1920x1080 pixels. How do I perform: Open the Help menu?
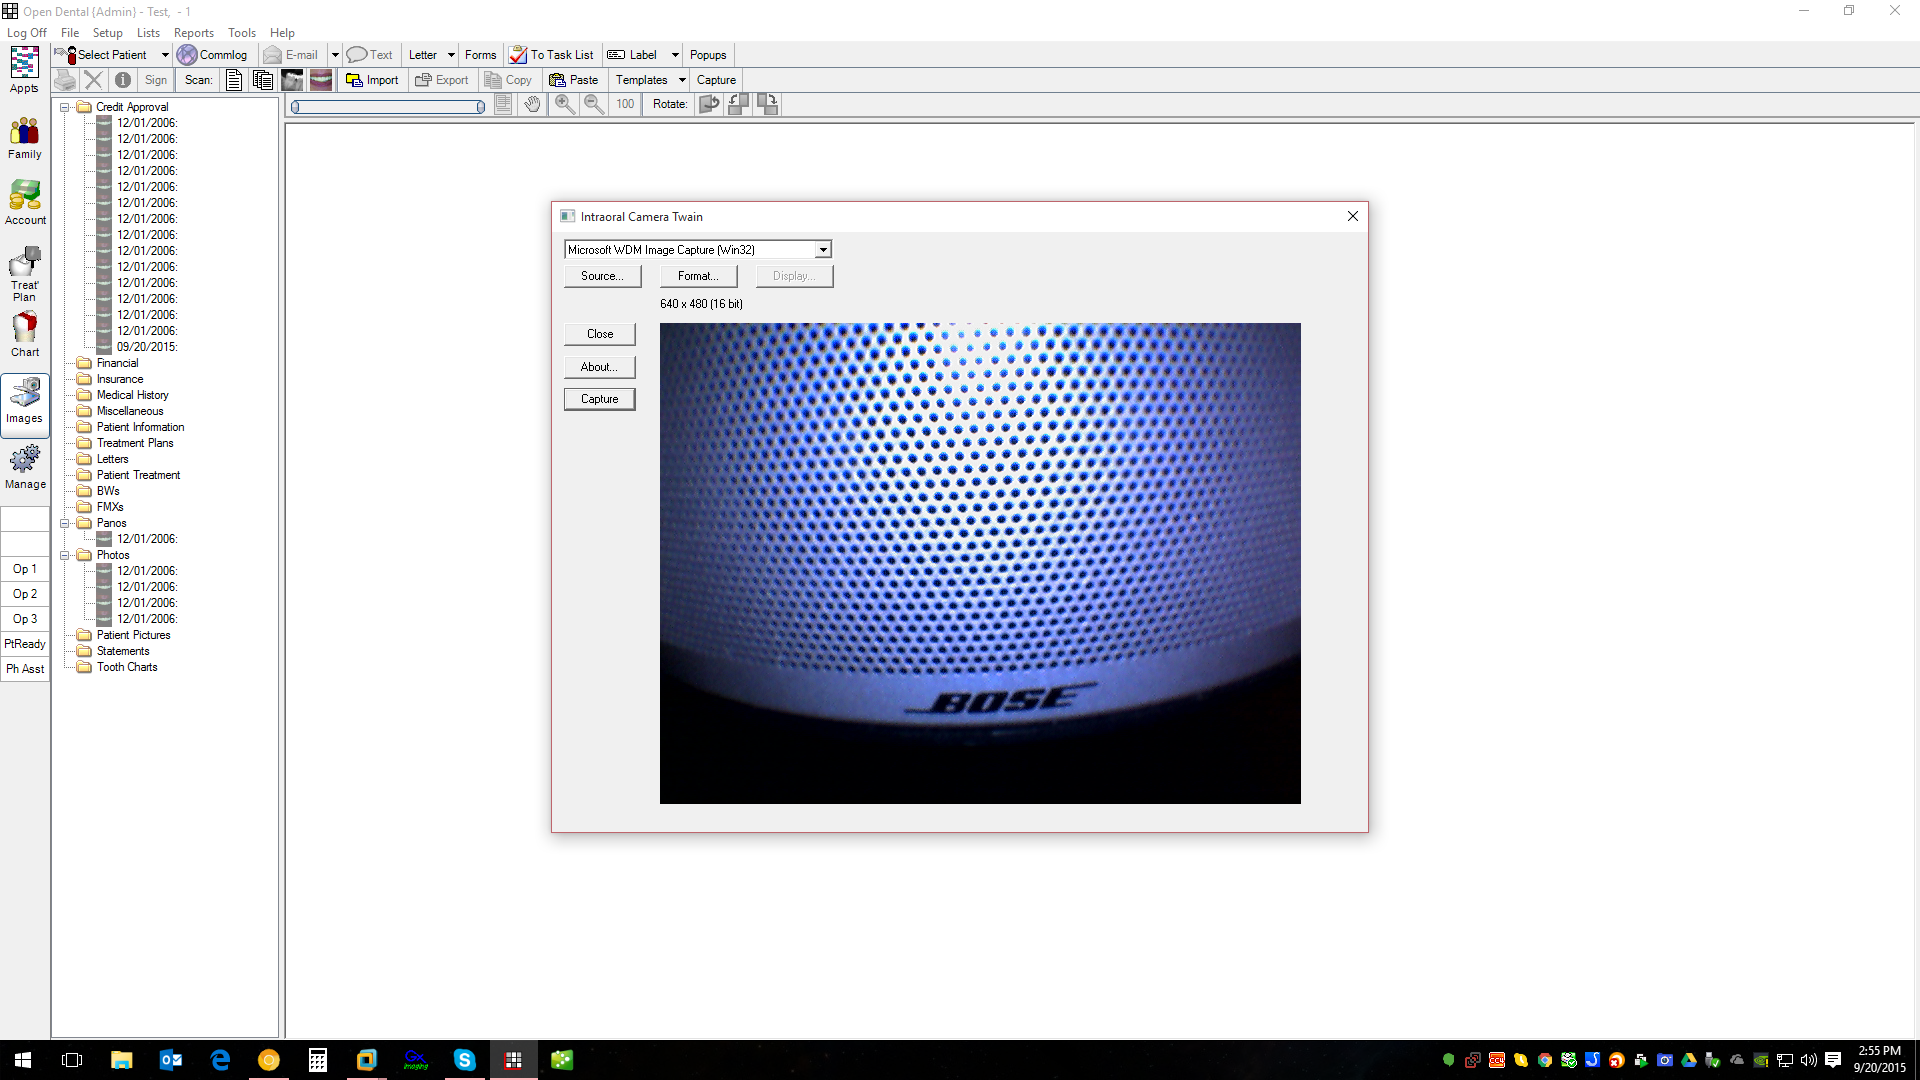pos(282,33)
